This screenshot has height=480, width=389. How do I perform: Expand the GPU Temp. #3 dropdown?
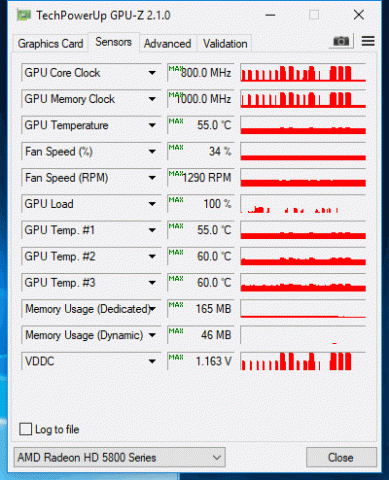(x=152, y=283)
